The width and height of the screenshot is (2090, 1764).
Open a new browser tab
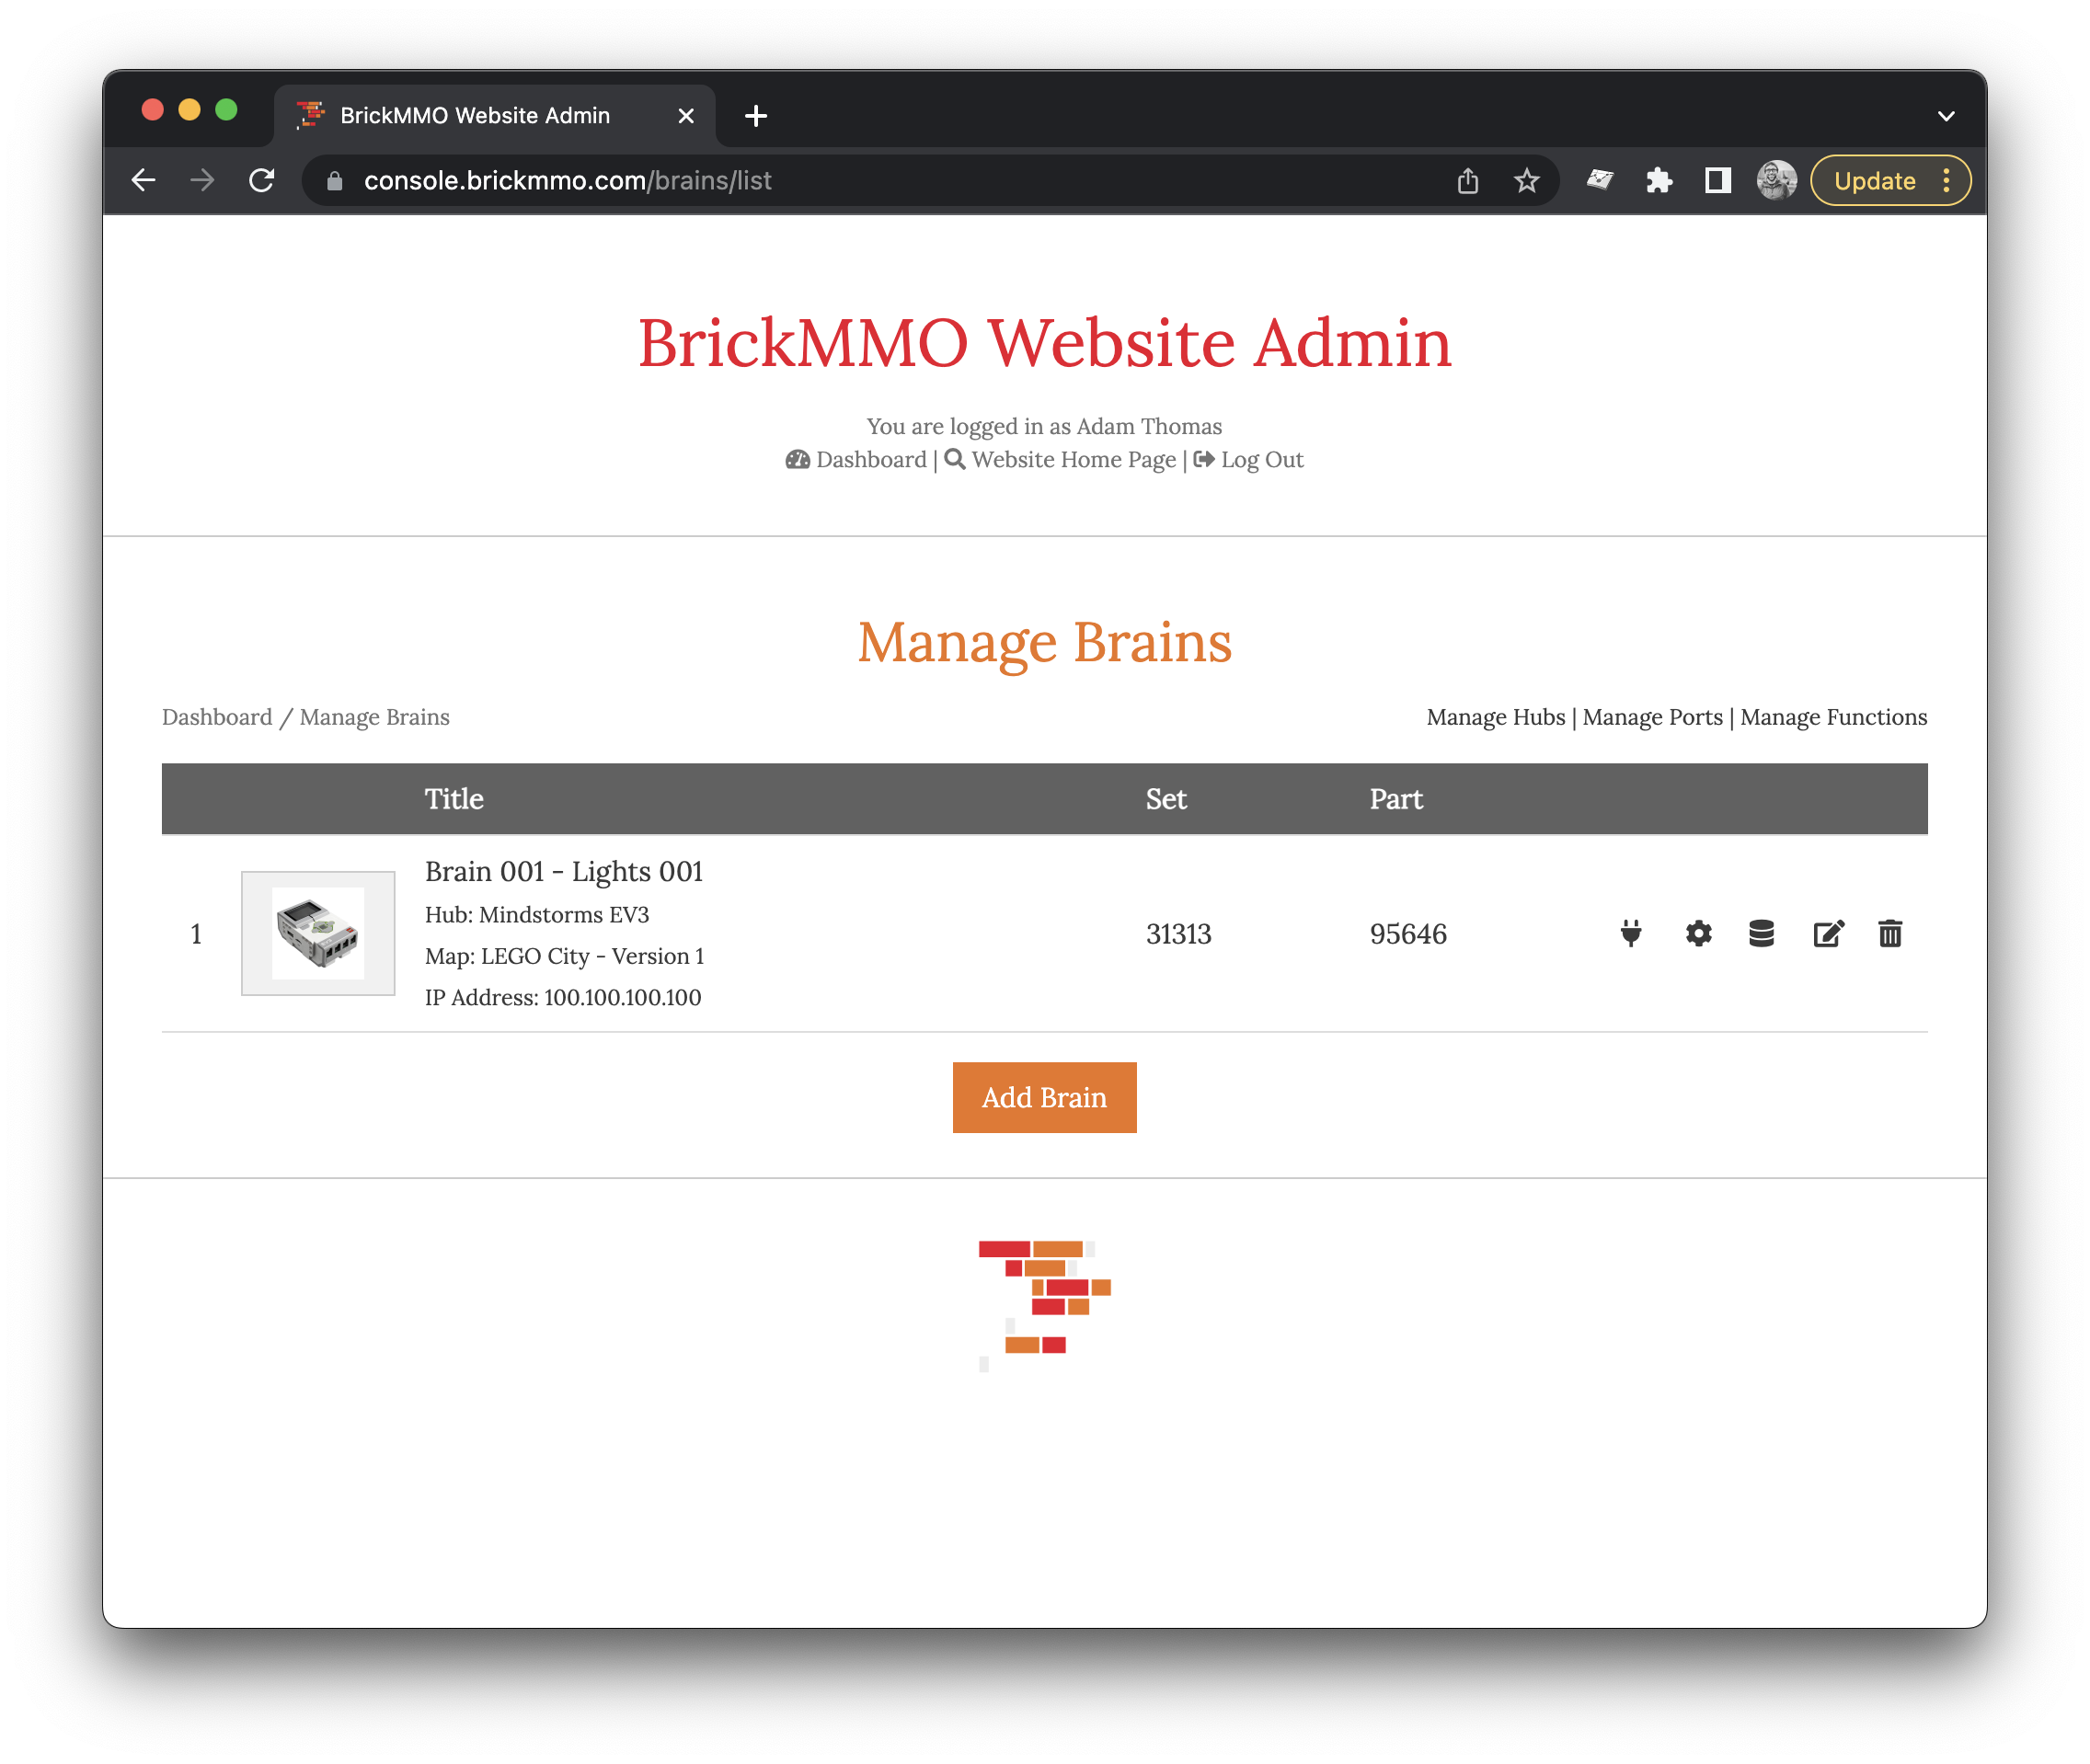756,116
